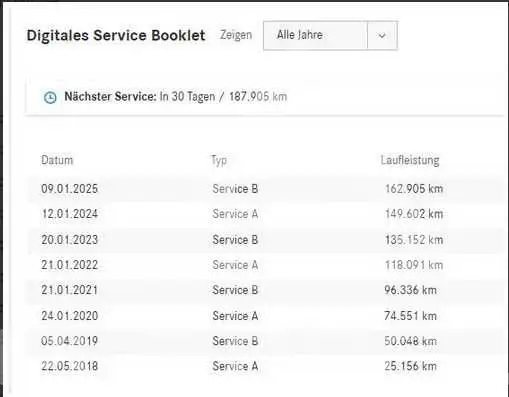
Task: Select the 05.04.2019 service row
Action: [265, 341]
